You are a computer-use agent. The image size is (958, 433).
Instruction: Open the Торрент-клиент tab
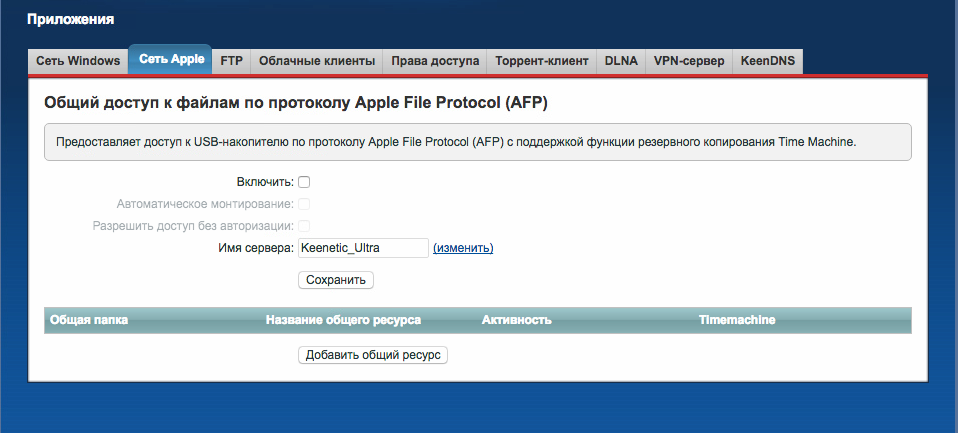[542, 61]
